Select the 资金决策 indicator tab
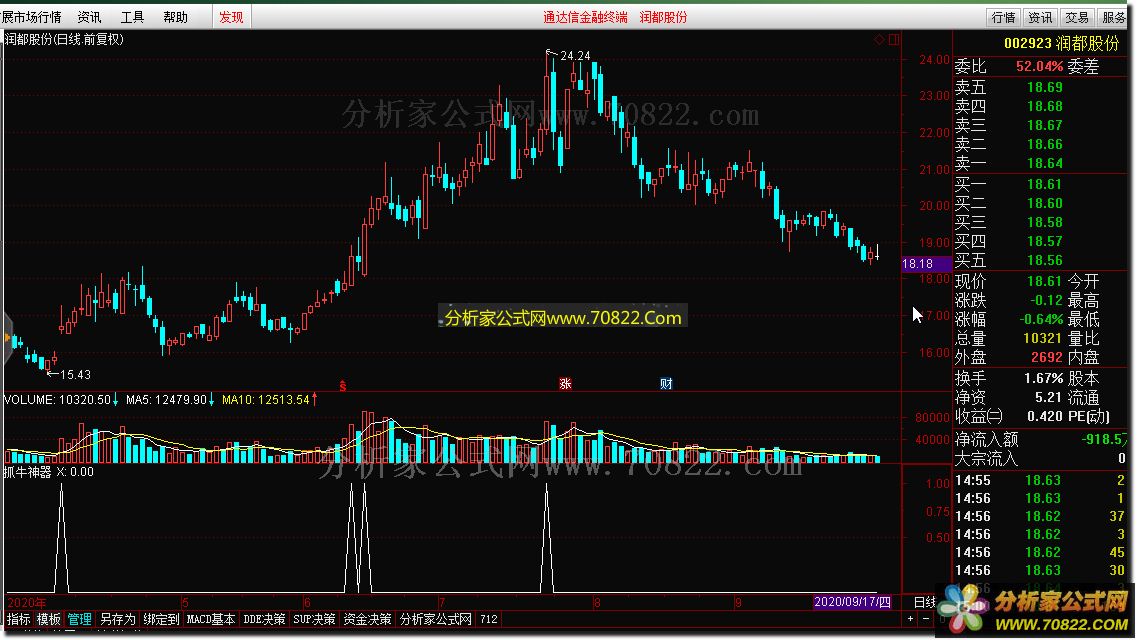Viewport: 1137px width, 640px height. pyautogui.click(x=367, y=619)
